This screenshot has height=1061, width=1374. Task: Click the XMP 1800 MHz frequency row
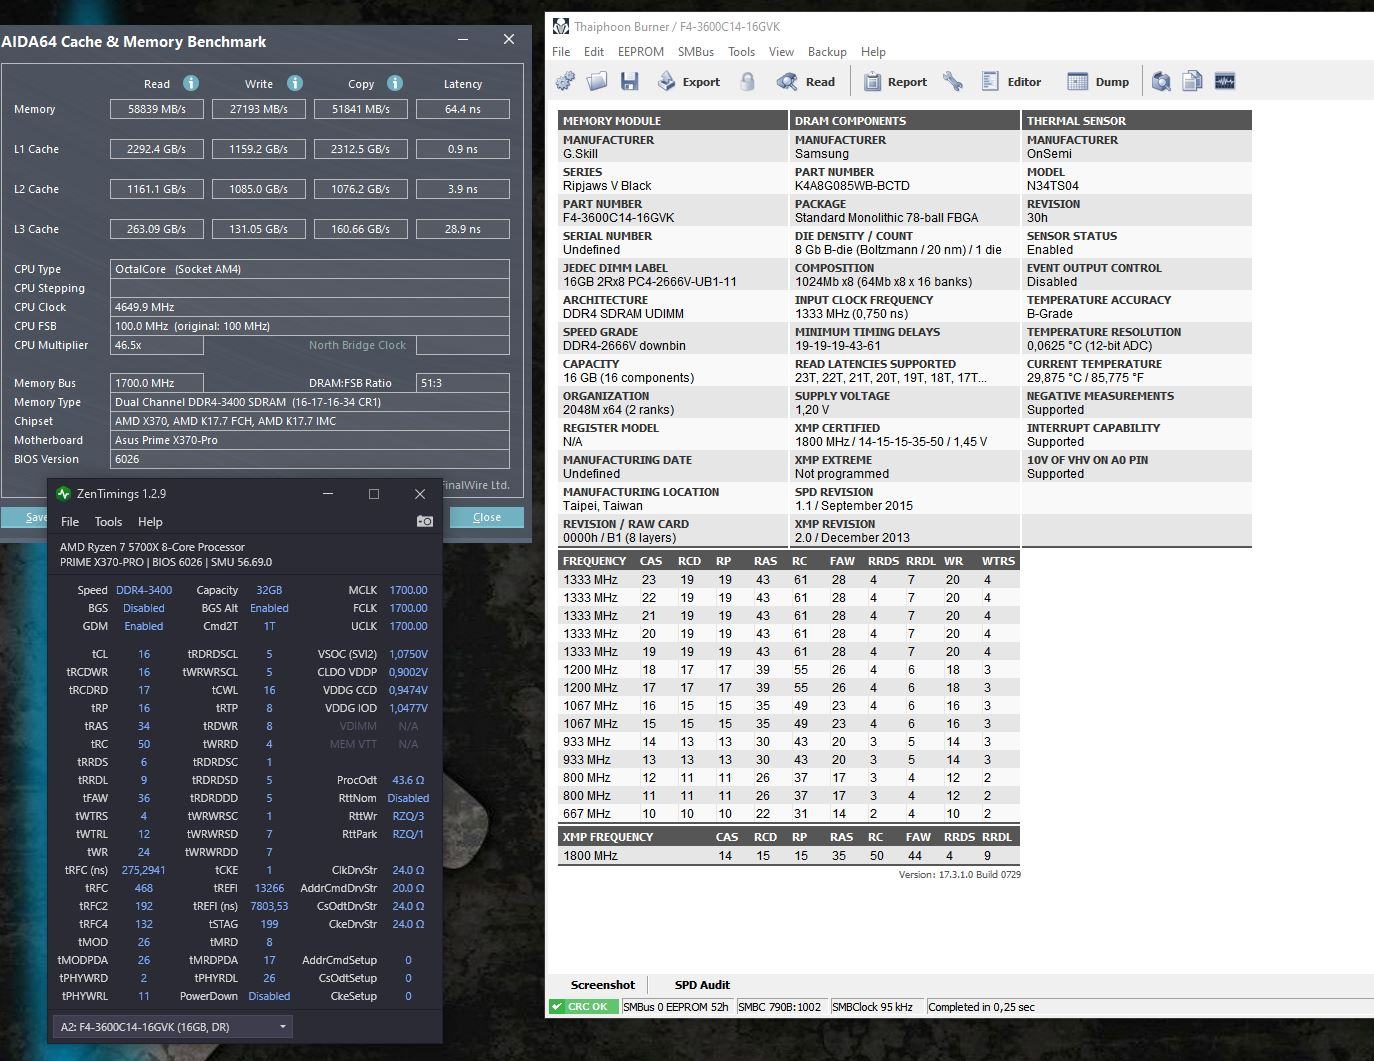click(x=789, y=856)
